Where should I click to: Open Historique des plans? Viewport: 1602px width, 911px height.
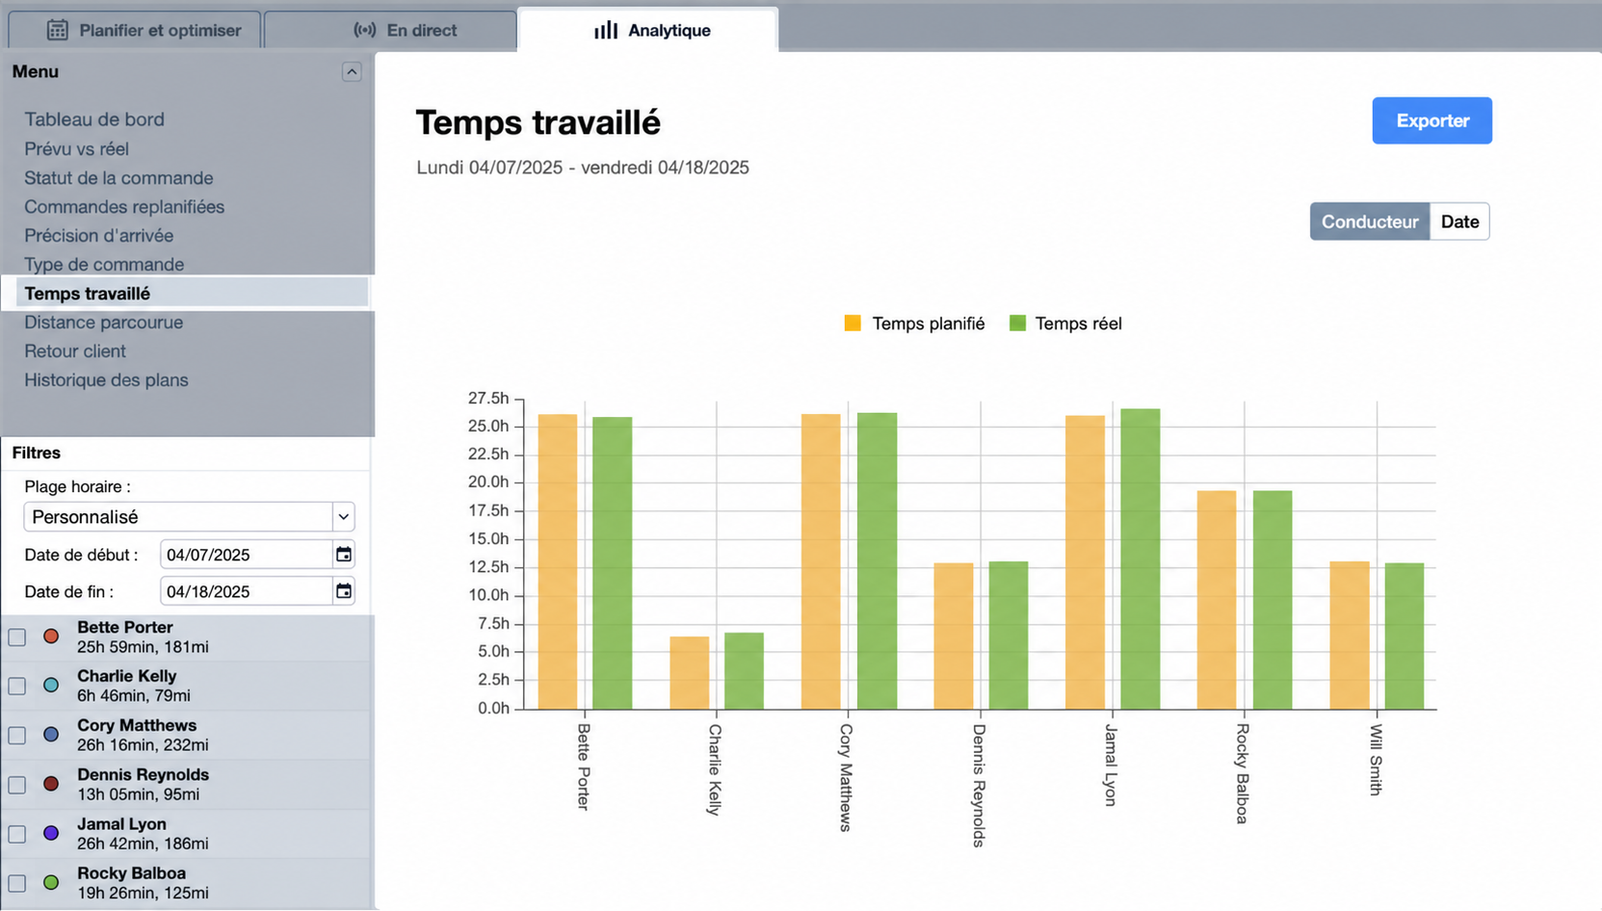(106, 380)
